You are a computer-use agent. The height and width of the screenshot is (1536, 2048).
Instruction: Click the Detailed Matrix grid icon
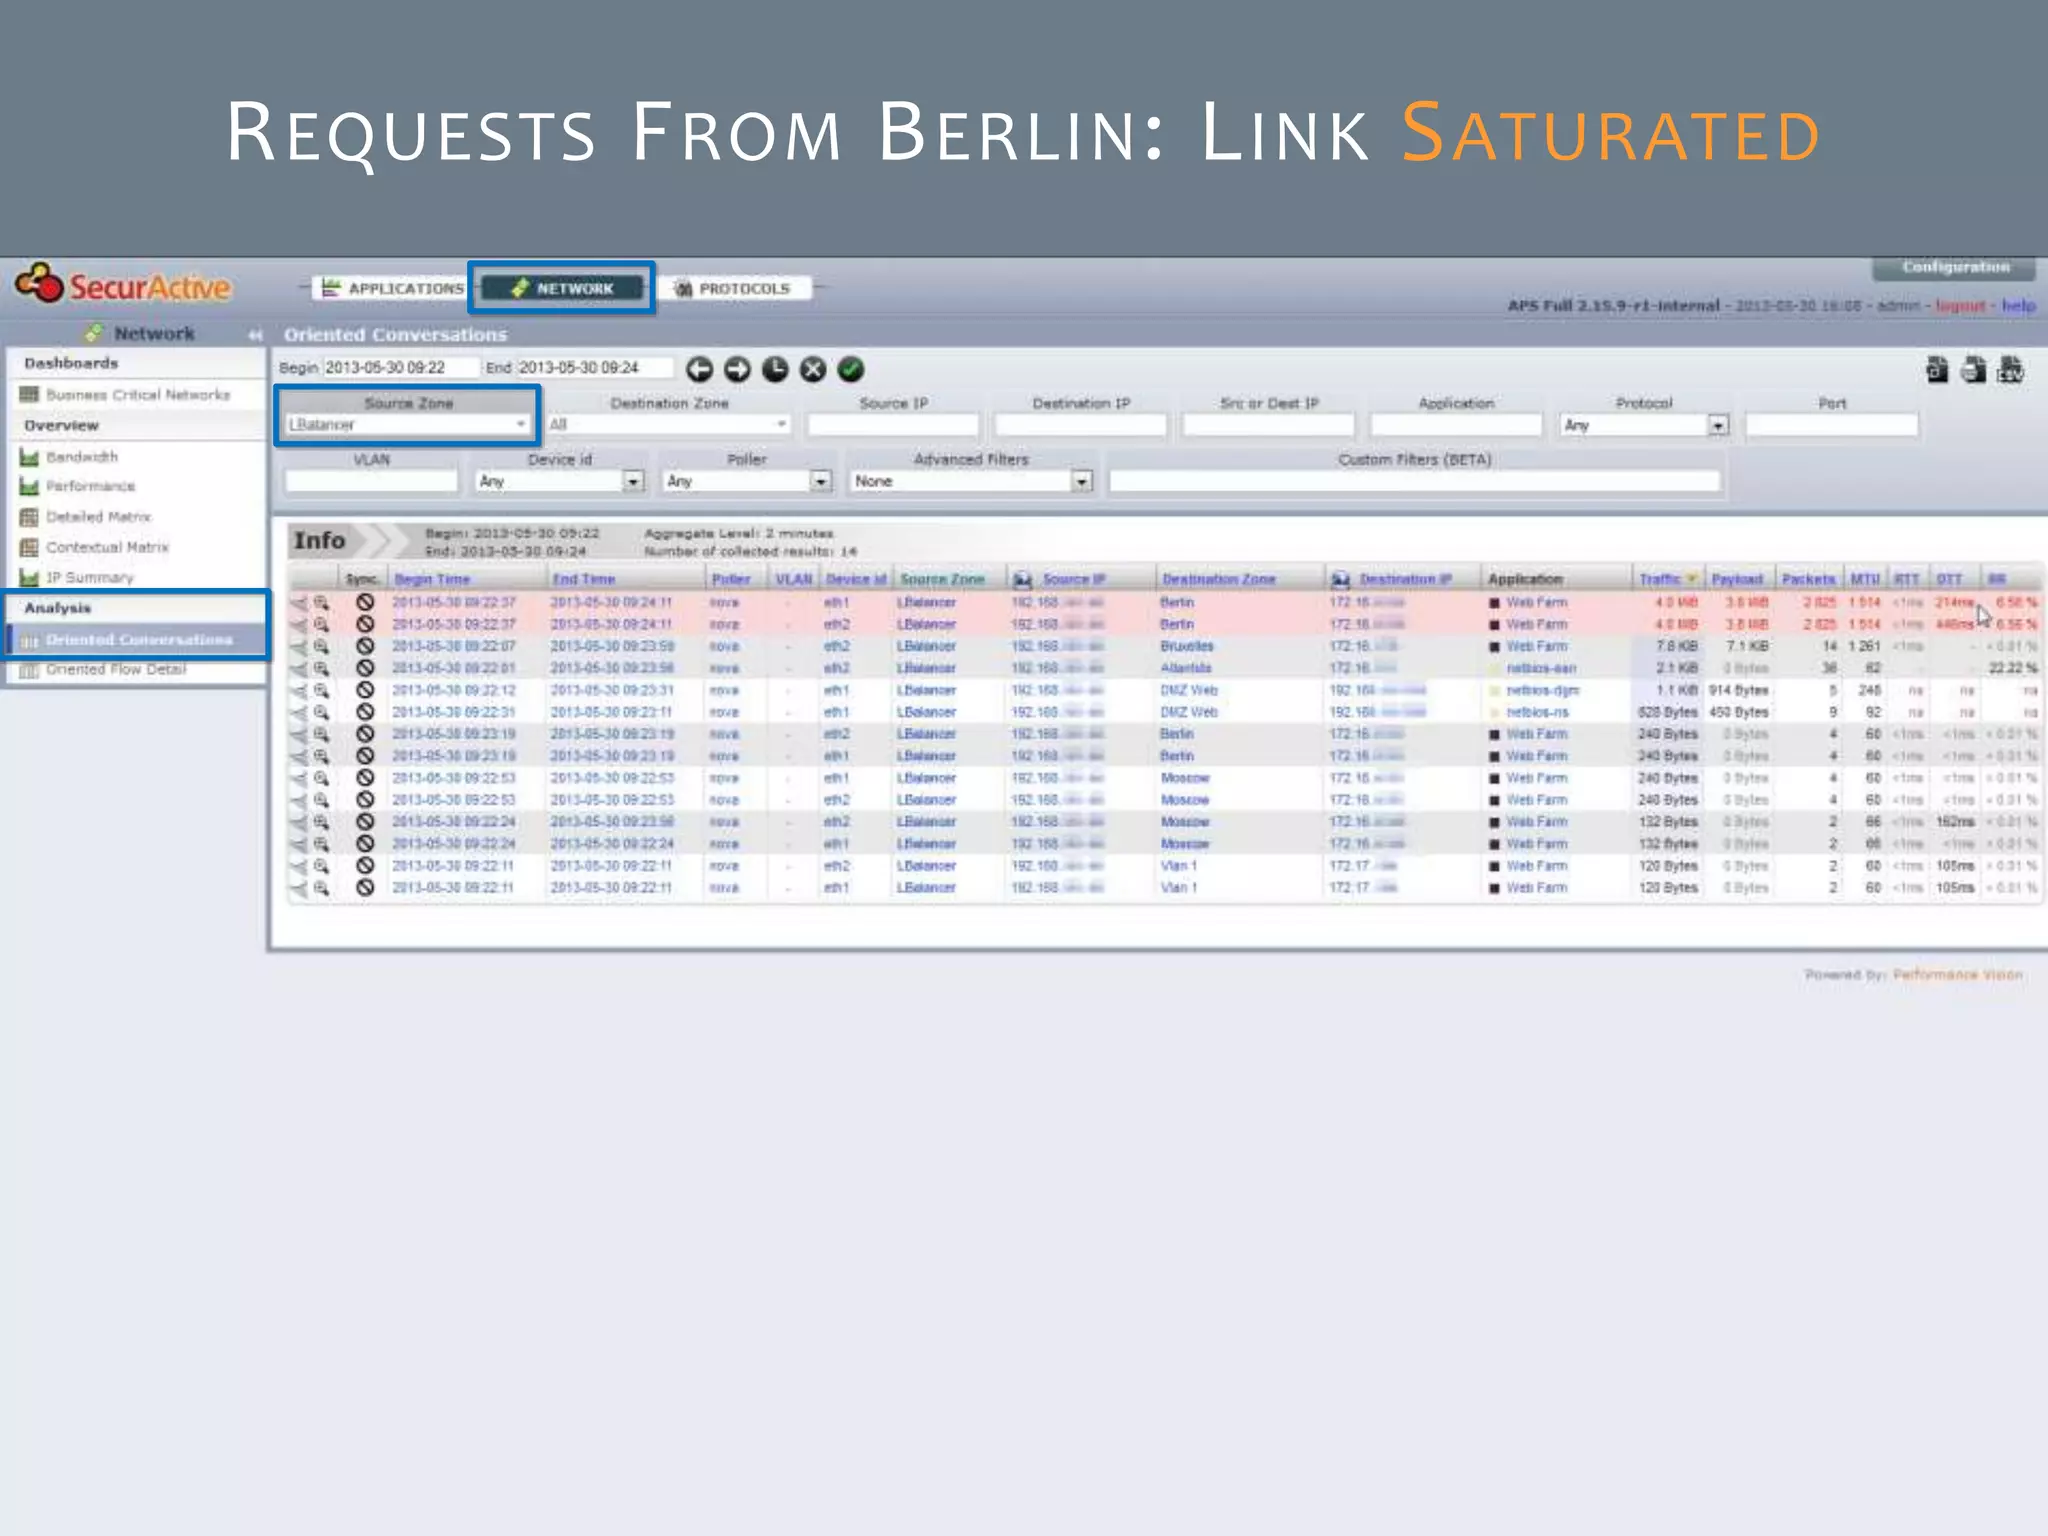(29, 517)
